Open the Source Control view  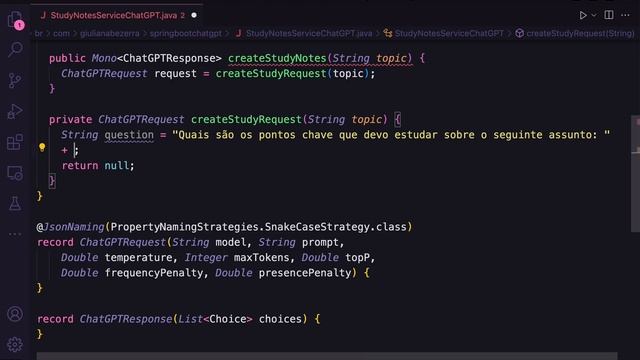pos(15,80)
